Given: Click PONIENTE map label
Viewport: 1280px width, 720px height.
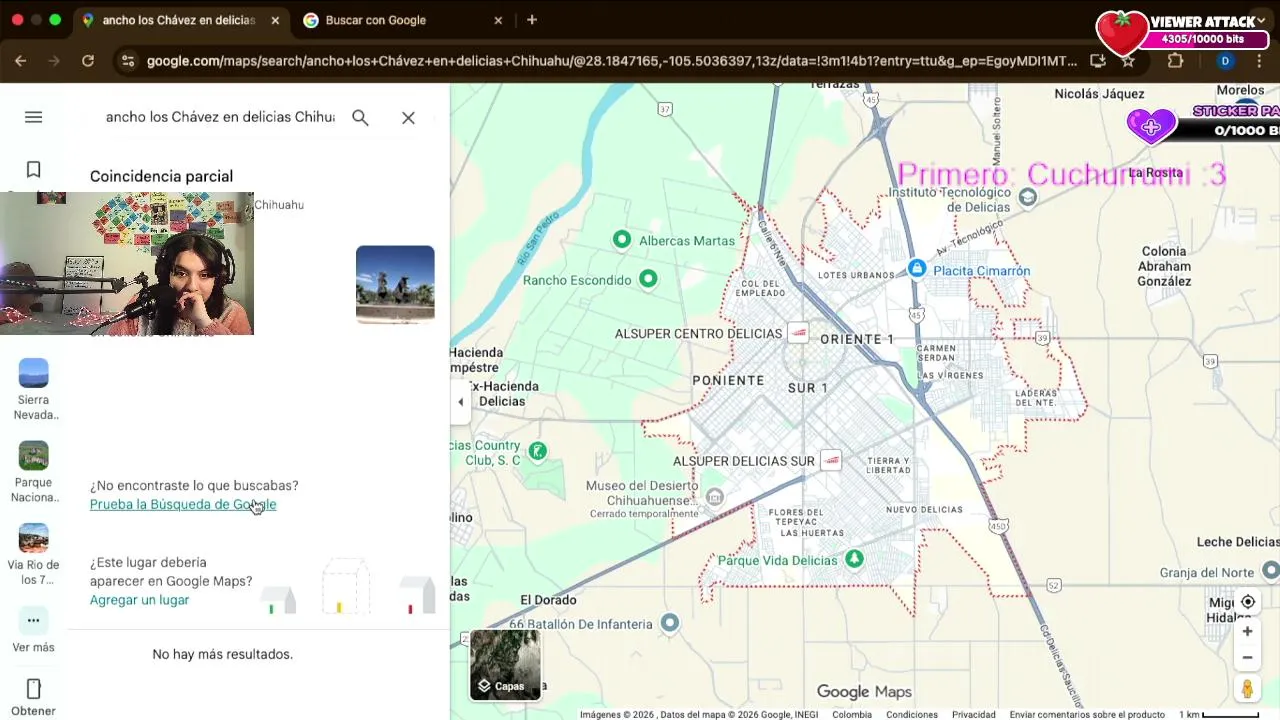Looking at the screenshot, I should point(728,380).
